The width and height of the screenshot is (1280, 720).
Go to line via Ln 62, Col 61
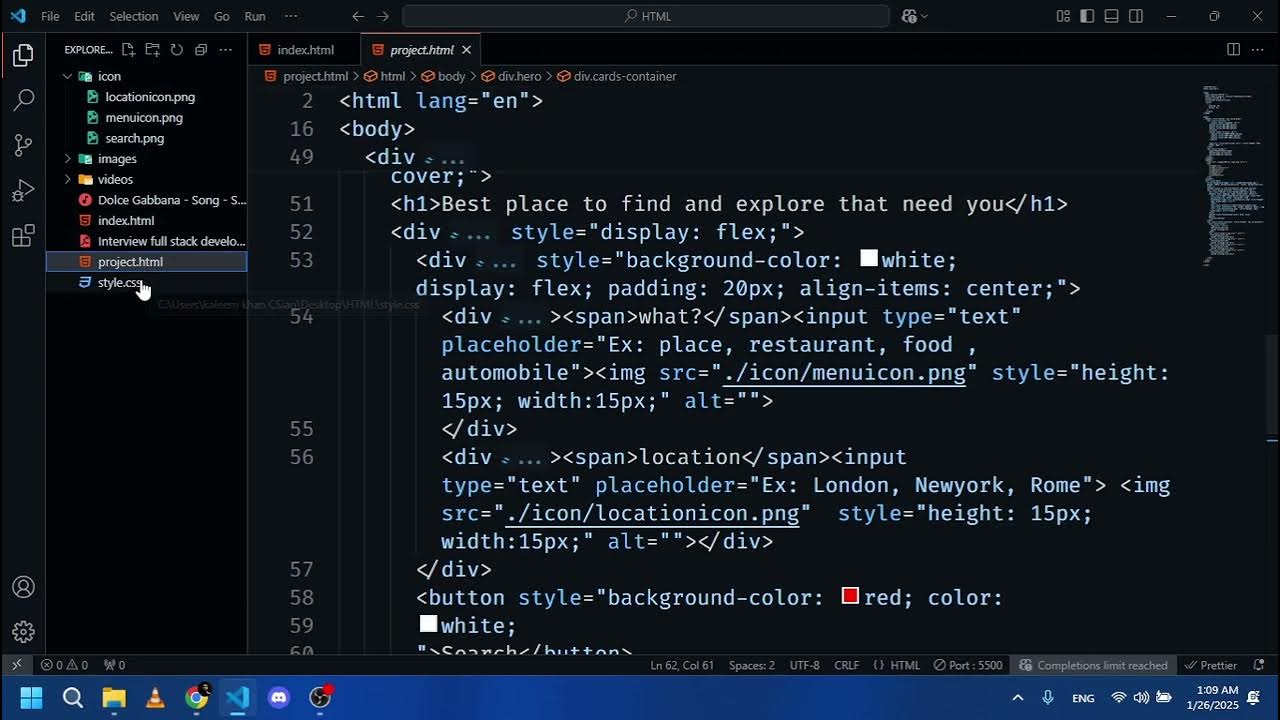click(682, 665)
